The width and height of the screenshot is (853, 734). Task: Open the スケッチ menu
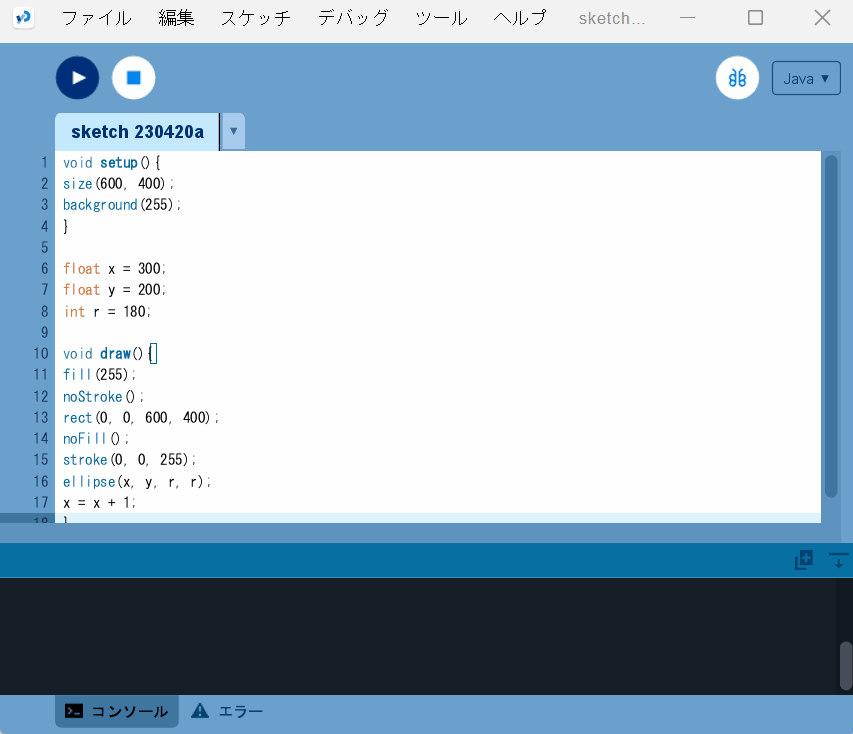(256, 18)
